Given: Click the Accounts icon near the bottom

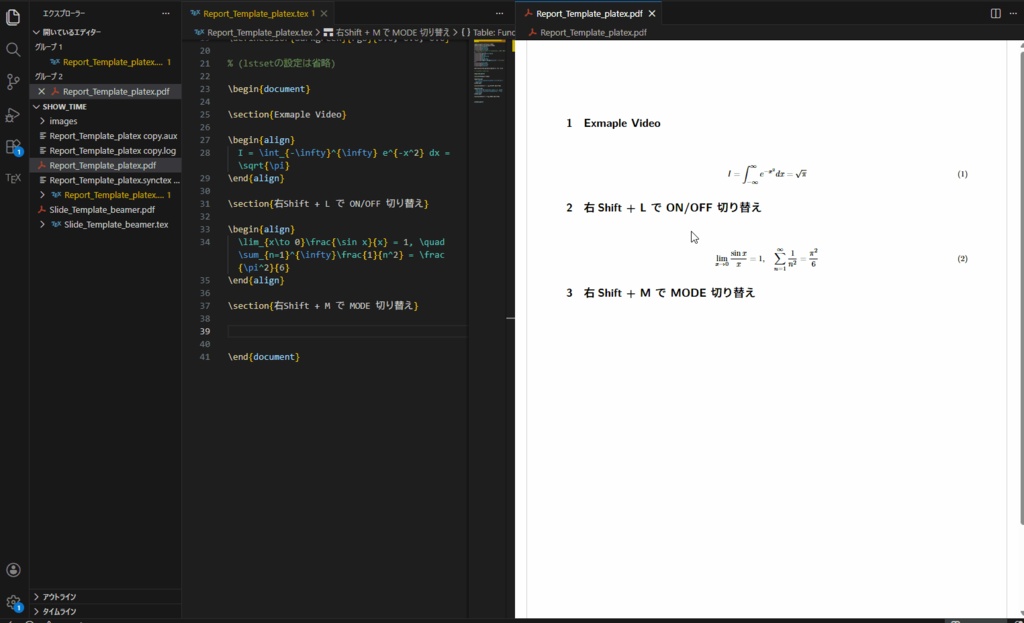Looking at the screenshot, I should 13,569.
